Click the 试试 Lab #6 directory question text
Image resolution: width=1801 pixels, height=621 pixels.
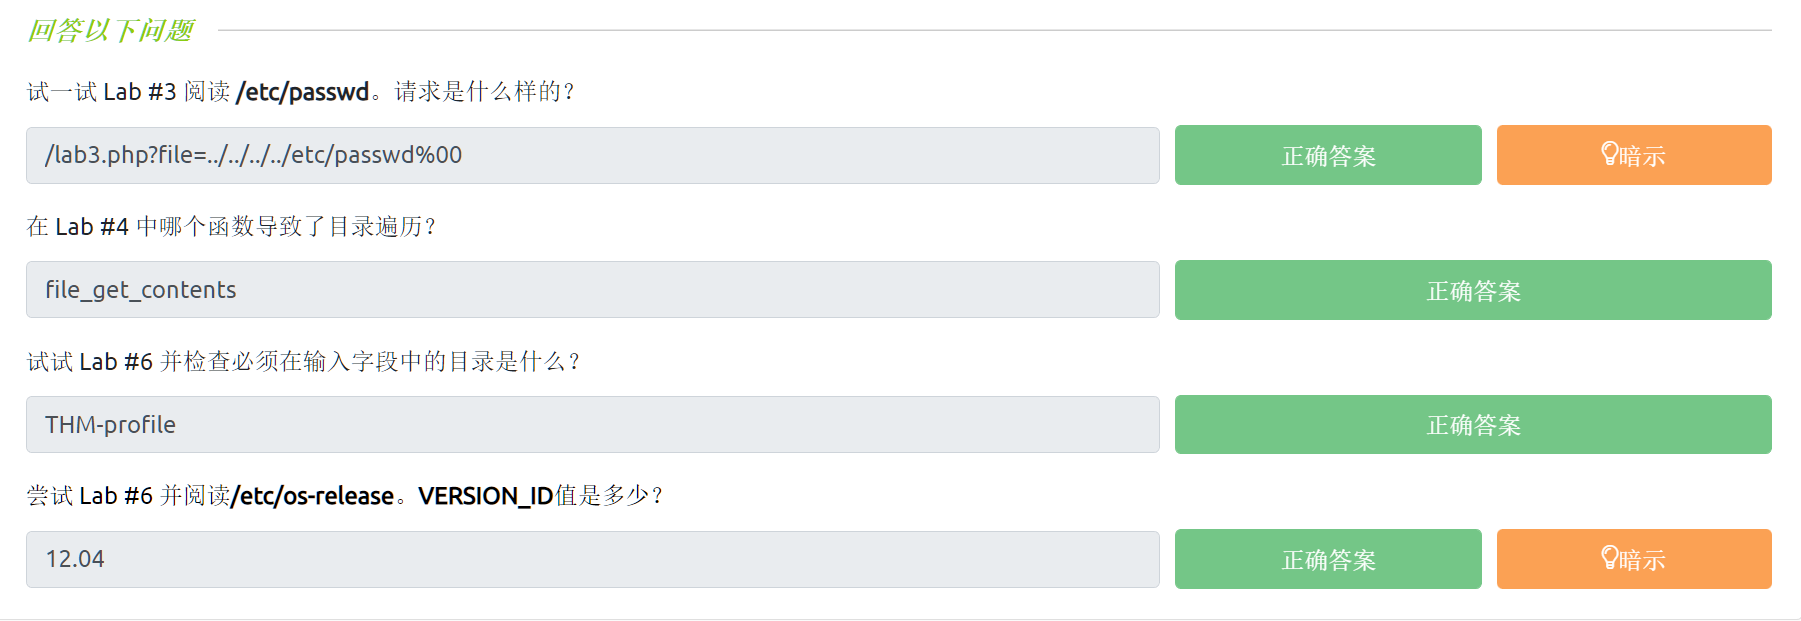[302, 362]
